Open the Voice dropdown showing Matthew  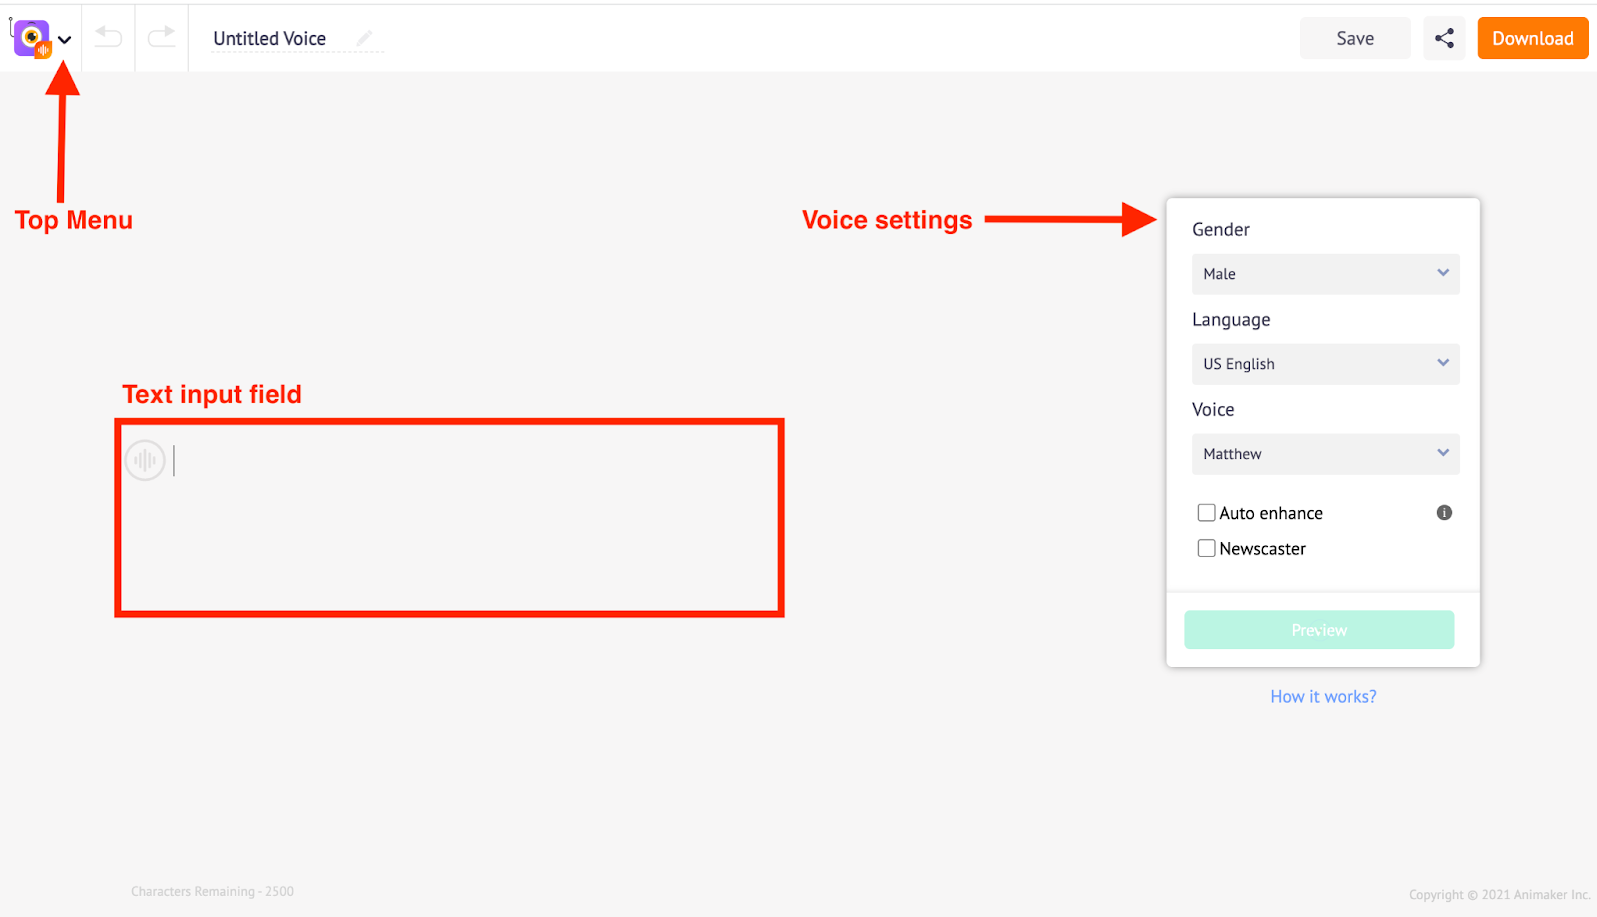[1325, 454]
